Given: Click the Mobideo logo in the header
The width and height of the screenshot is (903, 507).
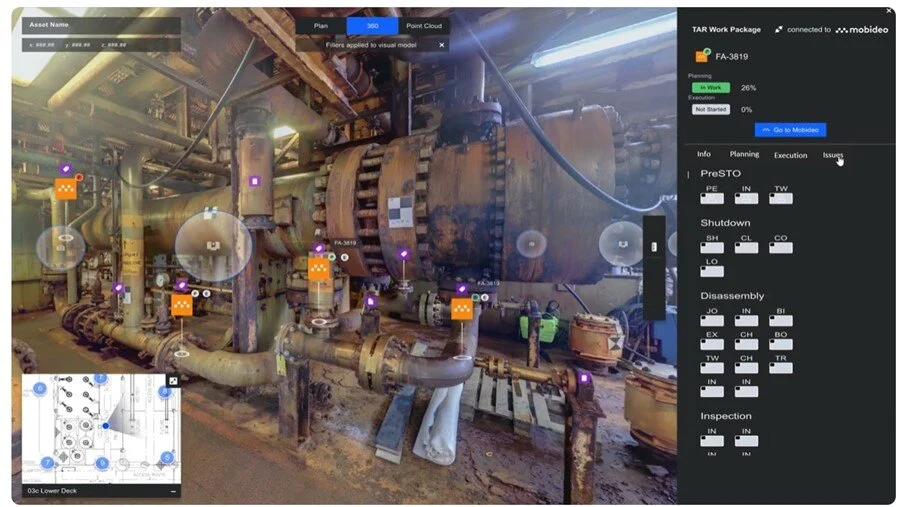Looking at the screenshot, I should [860, 30].
